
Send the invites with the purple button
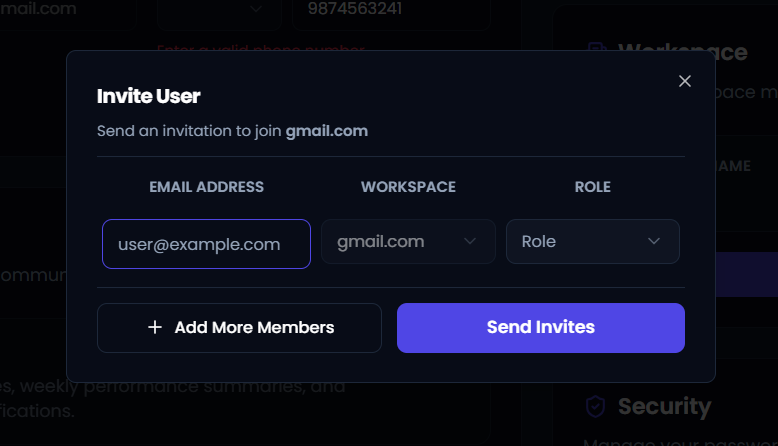(x=541, y=328)
